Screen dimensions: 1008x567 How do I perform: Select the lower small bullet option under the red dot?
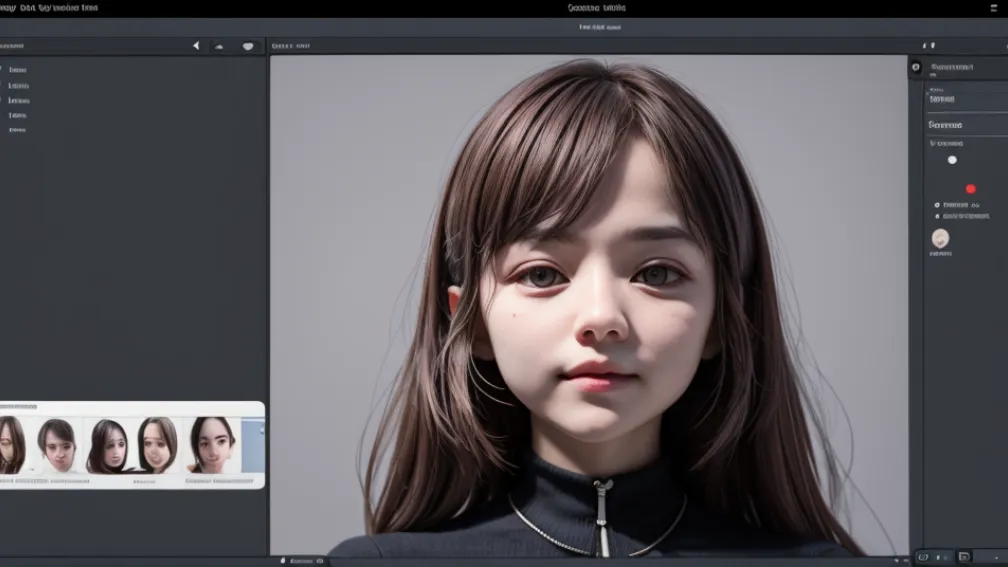[937, 217]
